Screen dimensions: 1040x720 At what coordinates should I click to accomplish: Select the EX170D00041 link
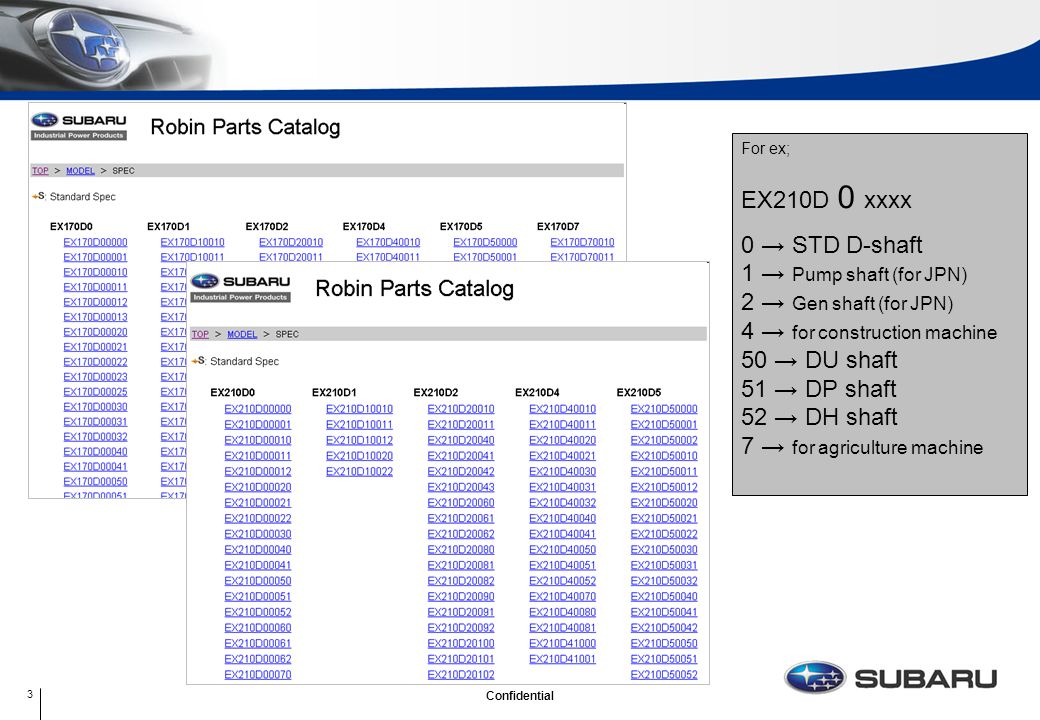(96, 467)
